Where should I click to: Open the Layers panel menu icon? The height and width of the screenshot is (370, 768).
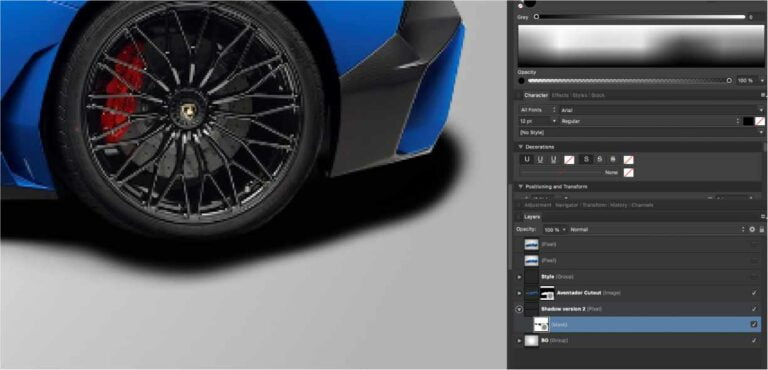click(x=763, y=217)
